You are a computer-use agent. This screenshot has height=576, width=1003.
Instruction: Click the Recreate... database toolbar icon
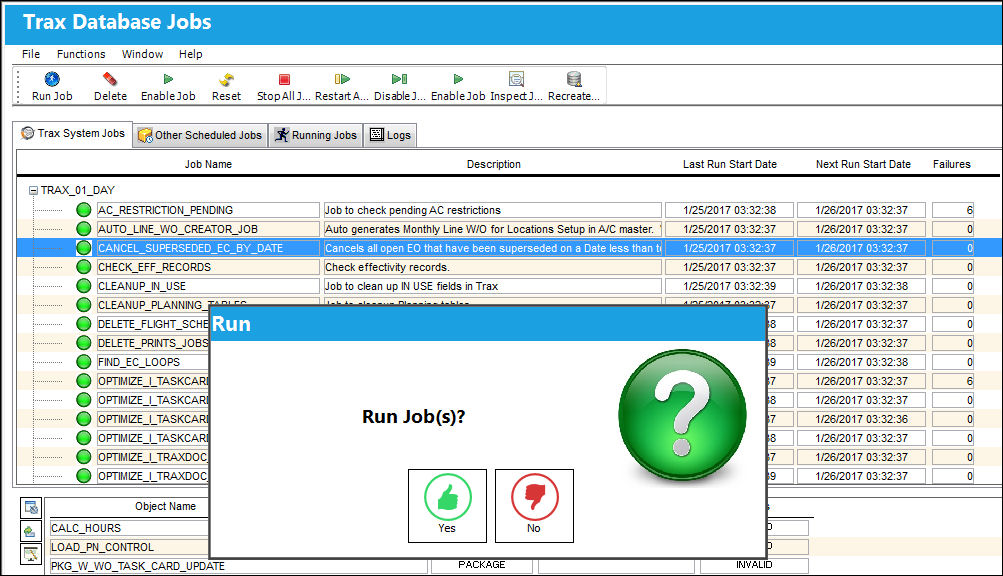point(574,79)
